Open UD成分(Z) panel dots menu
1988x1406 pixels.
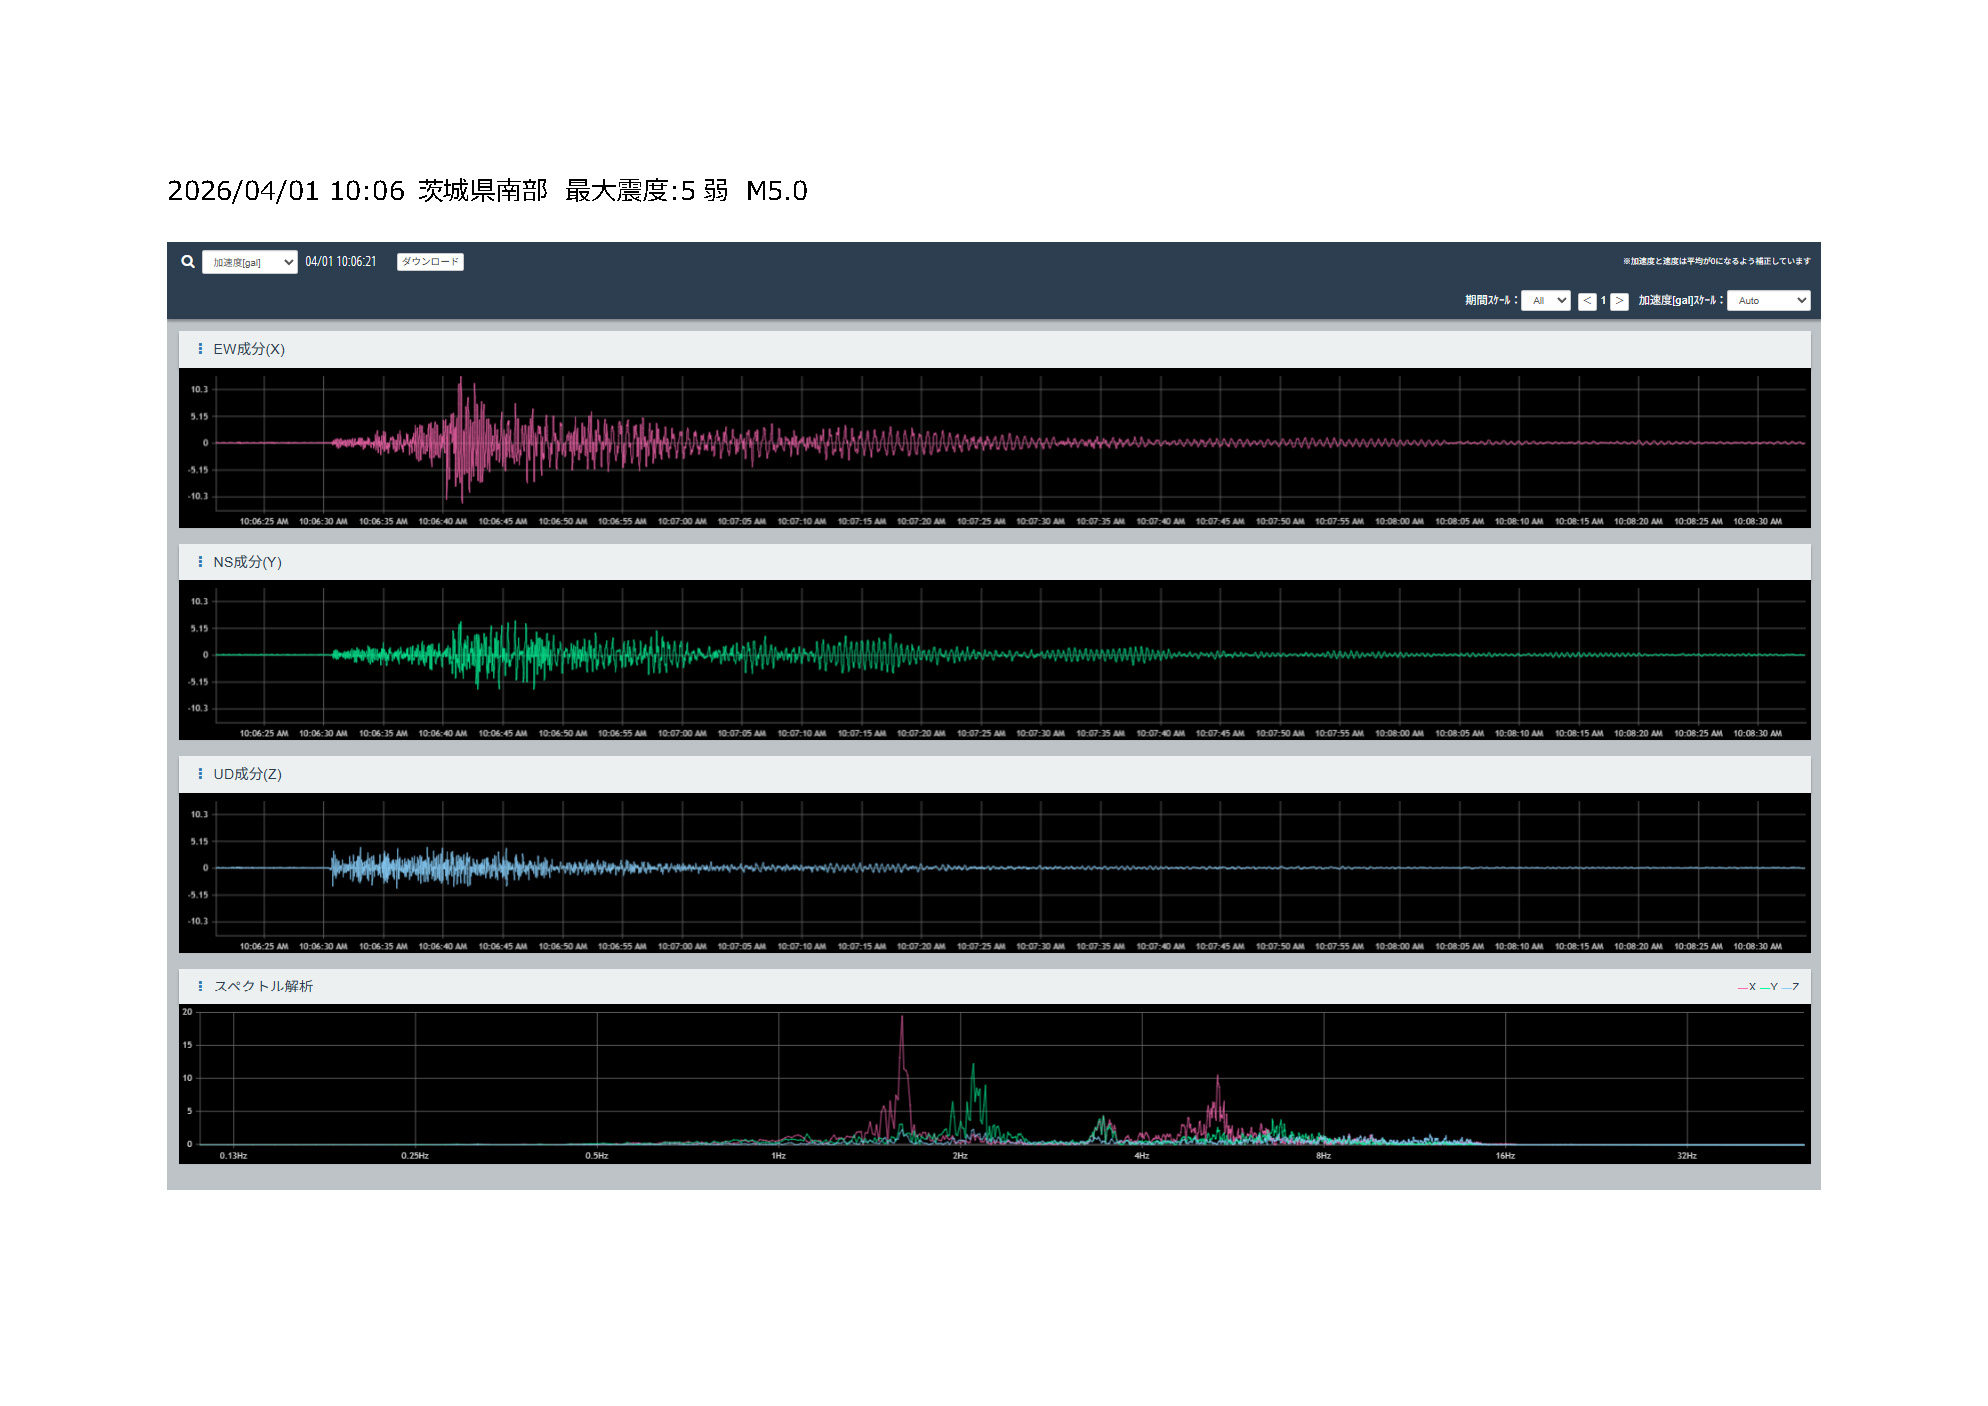pyautogui.click(x=200, y=774)
